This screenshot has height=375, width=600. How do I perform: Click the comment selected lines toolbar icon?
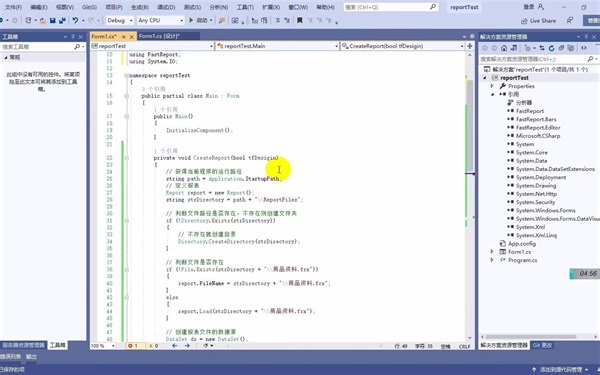277,20
